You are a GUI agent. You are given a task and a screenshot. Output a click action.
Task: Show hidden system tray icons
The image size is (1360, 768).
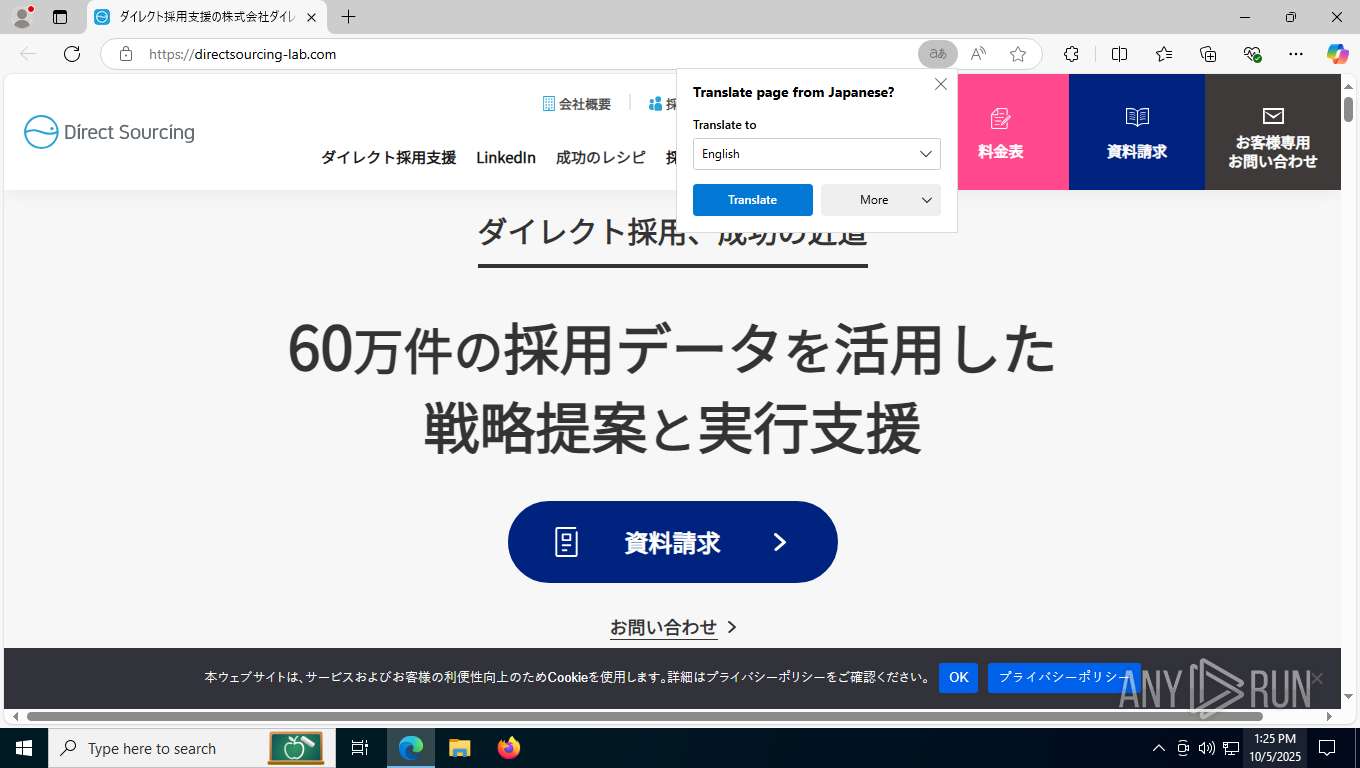coord(1159,748)
